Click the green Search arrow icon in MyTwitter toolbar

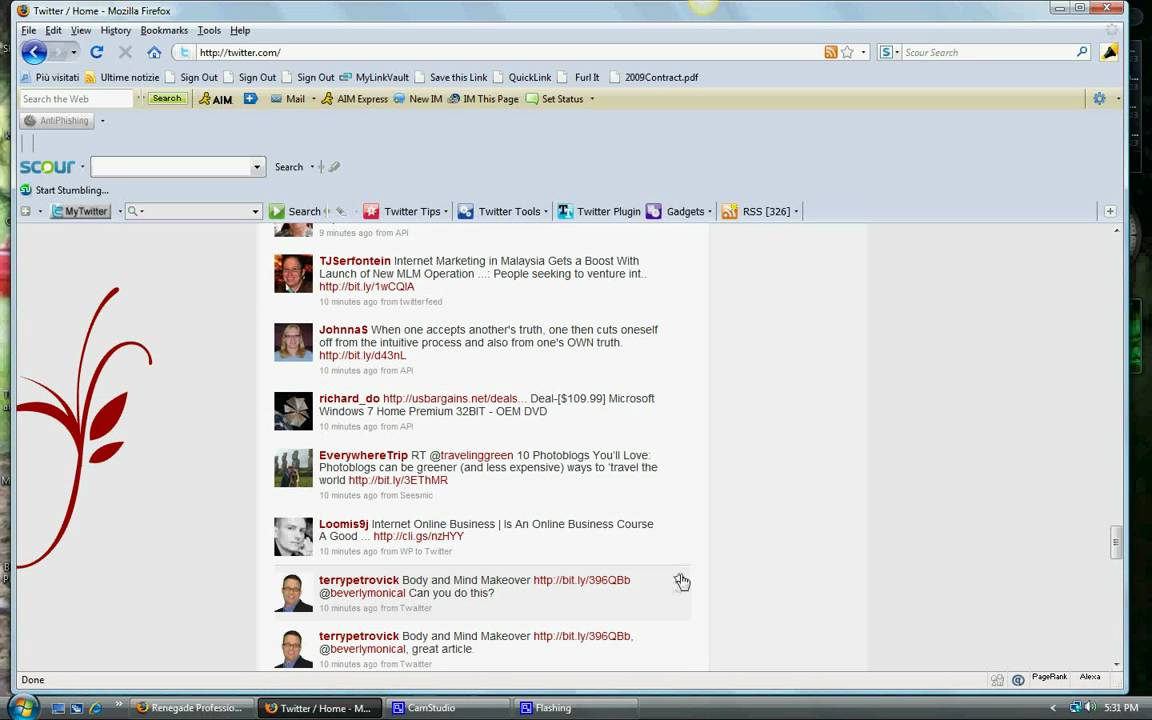[276, 212]
